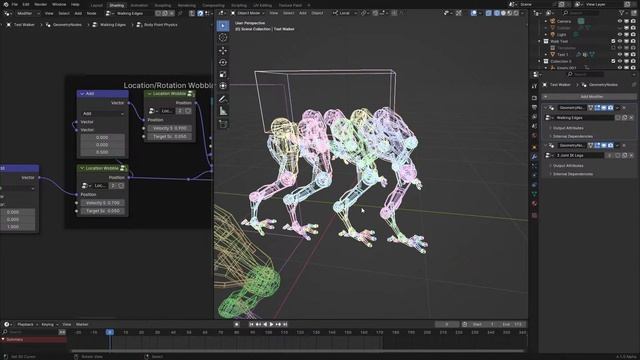The width and height of the screenshot is (640, 360).
Task: Toggle viewport visibility of second GeometryNodes modifier
Action: click(x=604, y=145)
